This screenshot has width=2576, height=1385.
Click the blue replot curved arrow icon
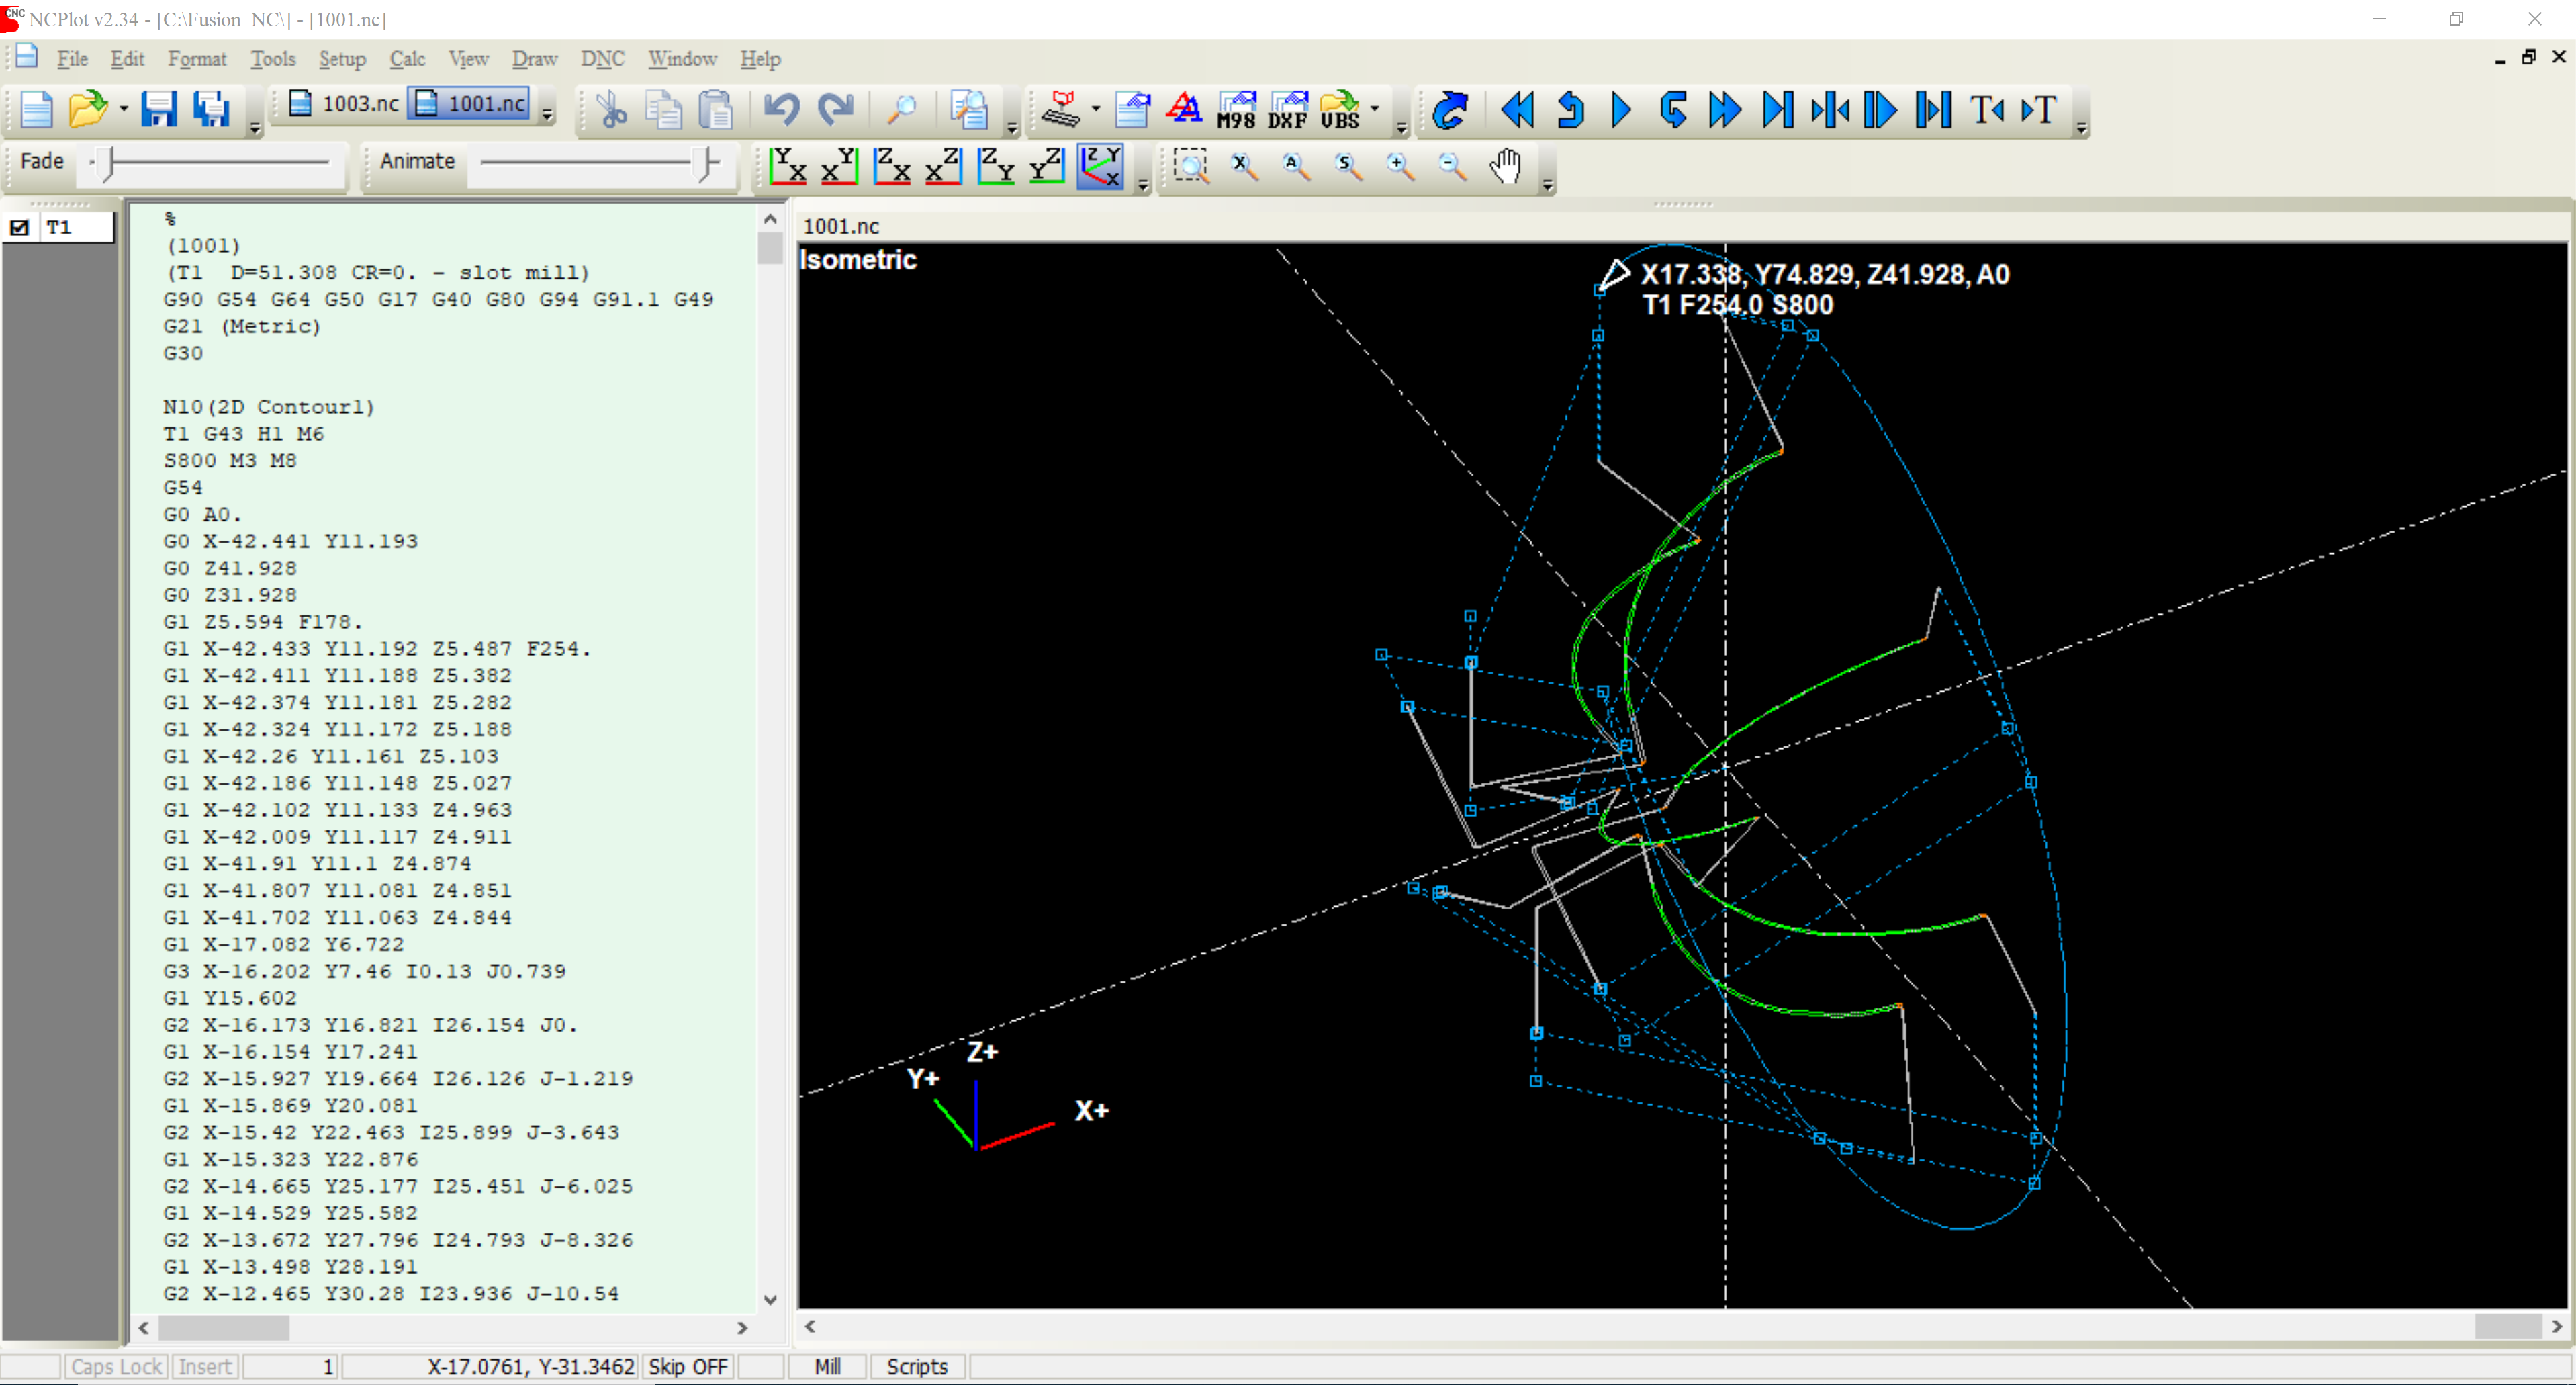click(1450, 109)
